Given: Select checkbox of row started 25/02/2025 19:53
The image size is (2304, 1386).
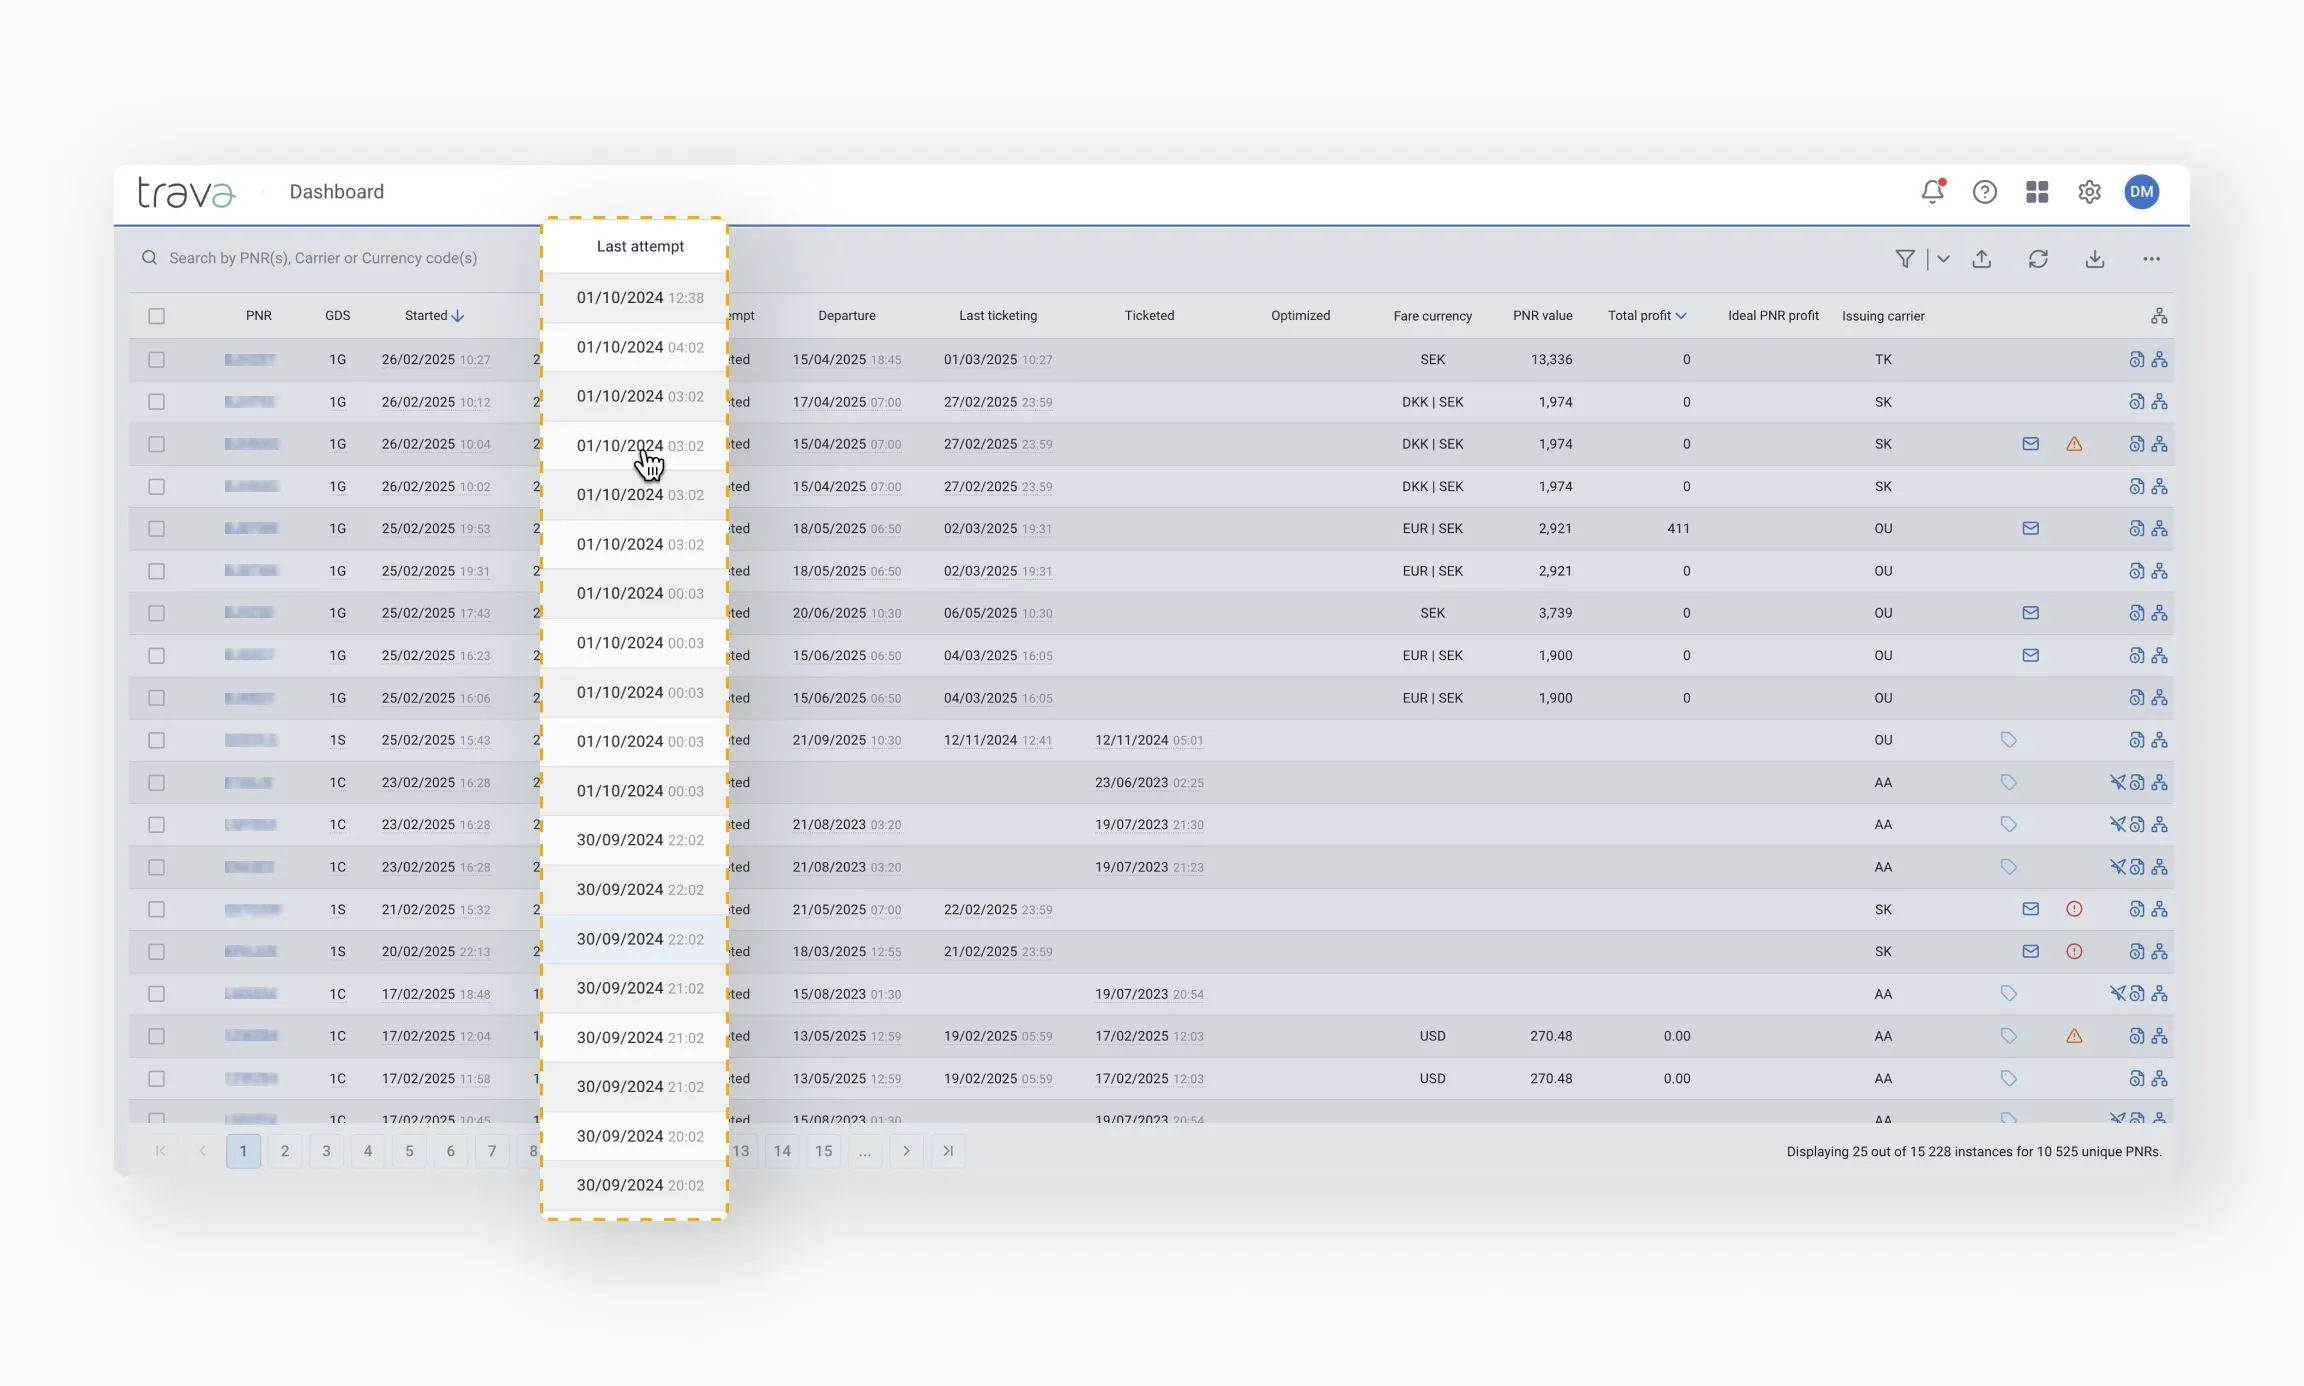Looking at the screenshot, I should point(156,528).
